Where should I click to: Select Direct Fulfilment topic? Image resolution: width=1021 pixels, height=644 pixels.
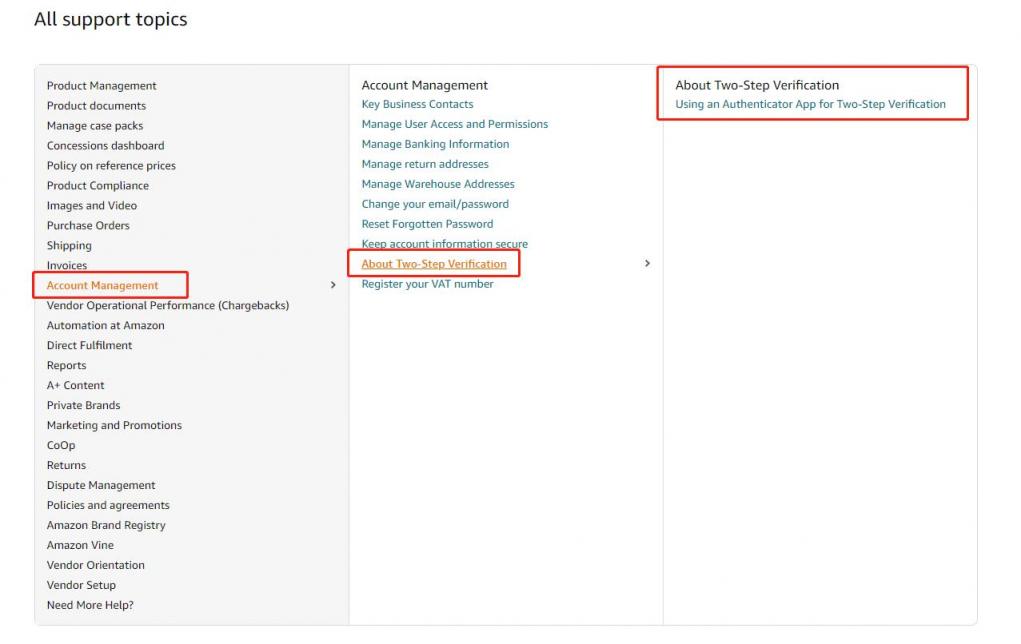tap(89, 345)
